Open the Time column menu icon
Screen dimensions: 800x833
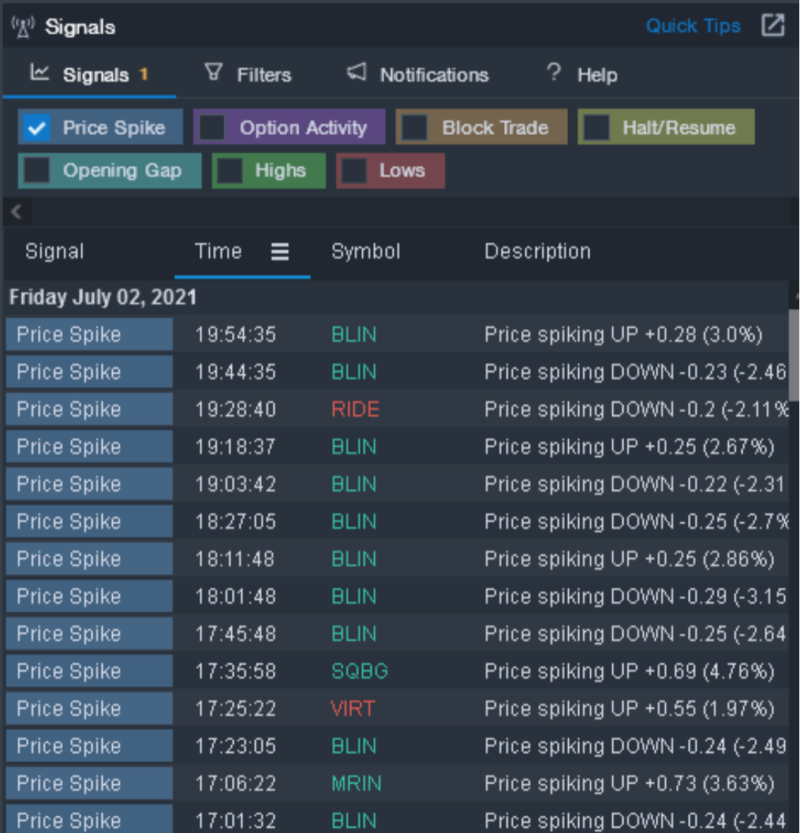click(280, 251)
